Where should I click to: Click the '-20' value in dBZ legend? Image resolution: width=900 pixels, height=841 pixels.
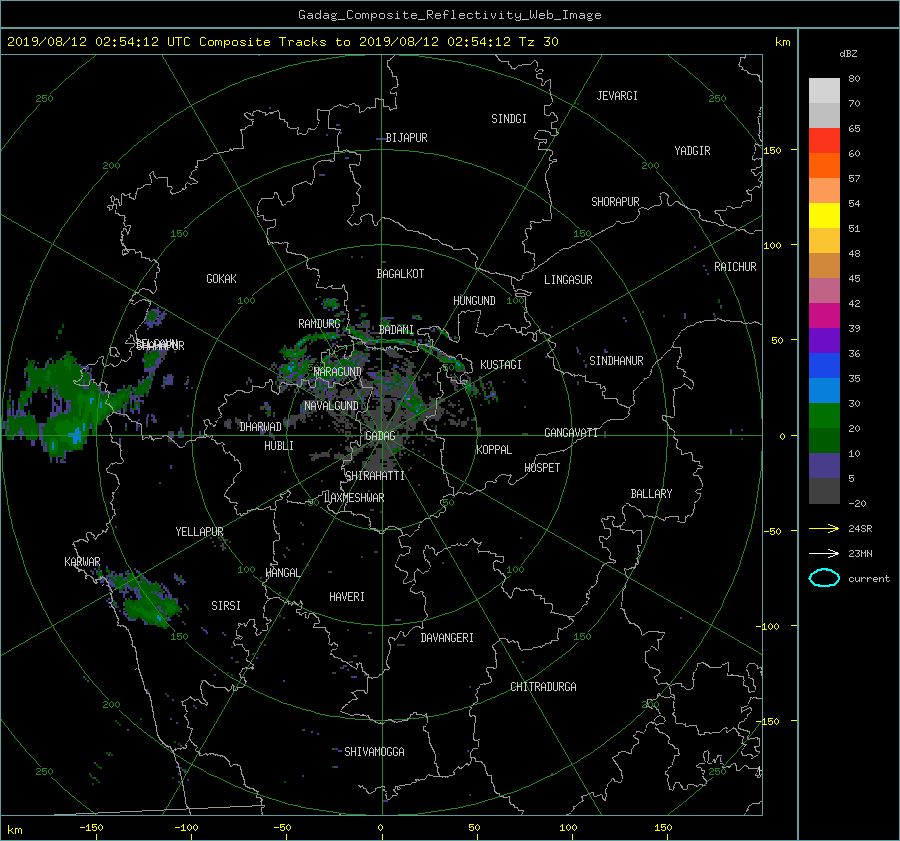pyautogui.click(x=857, y=503)
